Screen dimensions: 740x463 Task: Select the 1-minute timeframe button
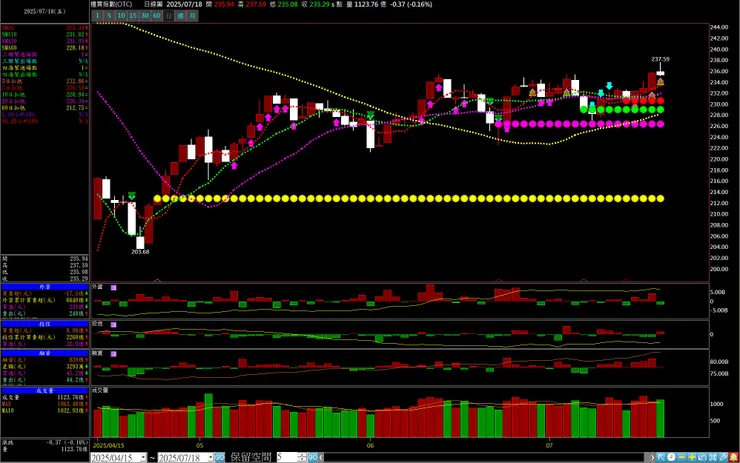(x=97, y=16)
